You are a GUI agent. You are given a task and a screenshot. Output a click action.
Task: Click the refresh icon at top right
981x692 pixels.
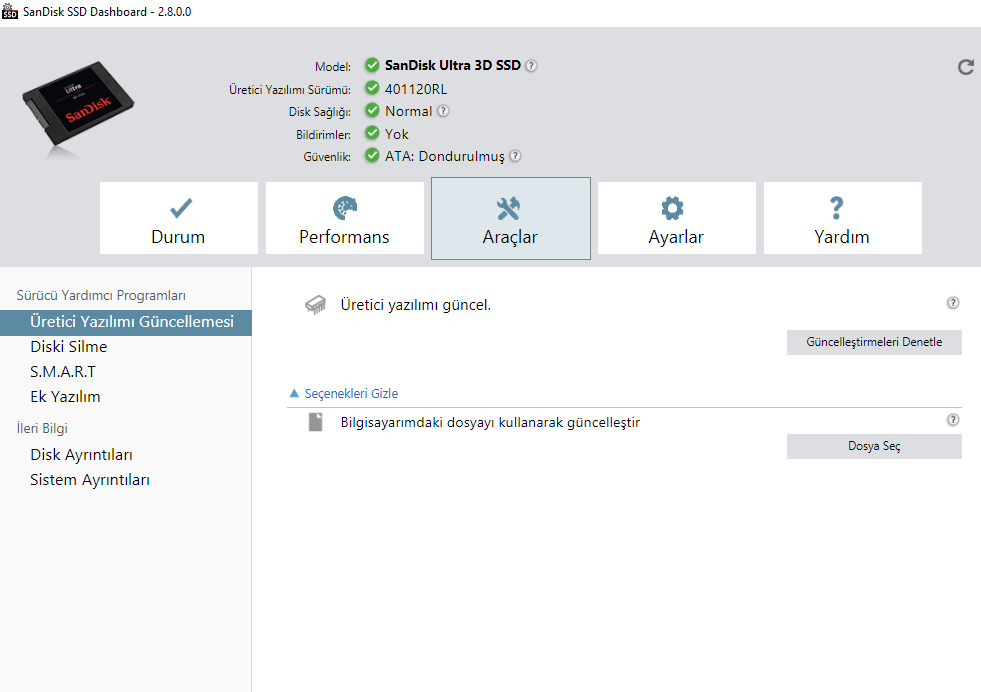point(965,67)
